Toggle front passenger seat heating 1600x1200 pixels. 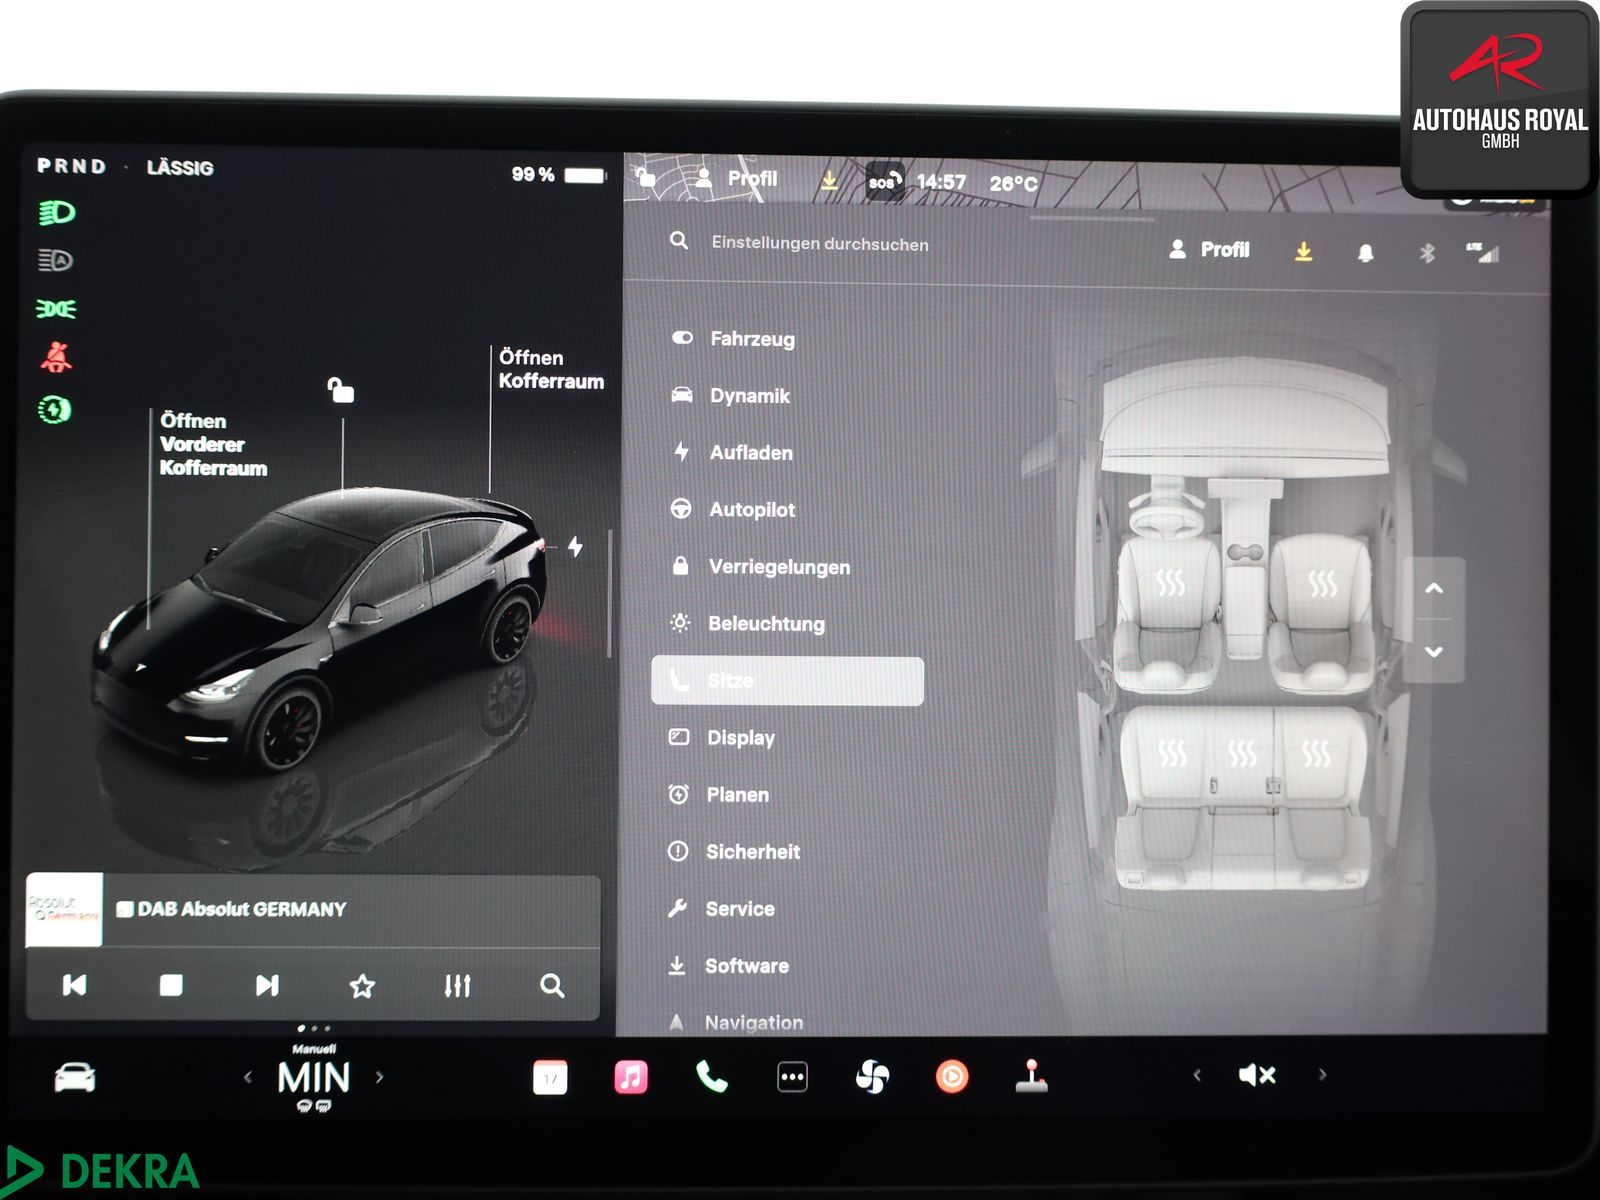coord(1322,583)
